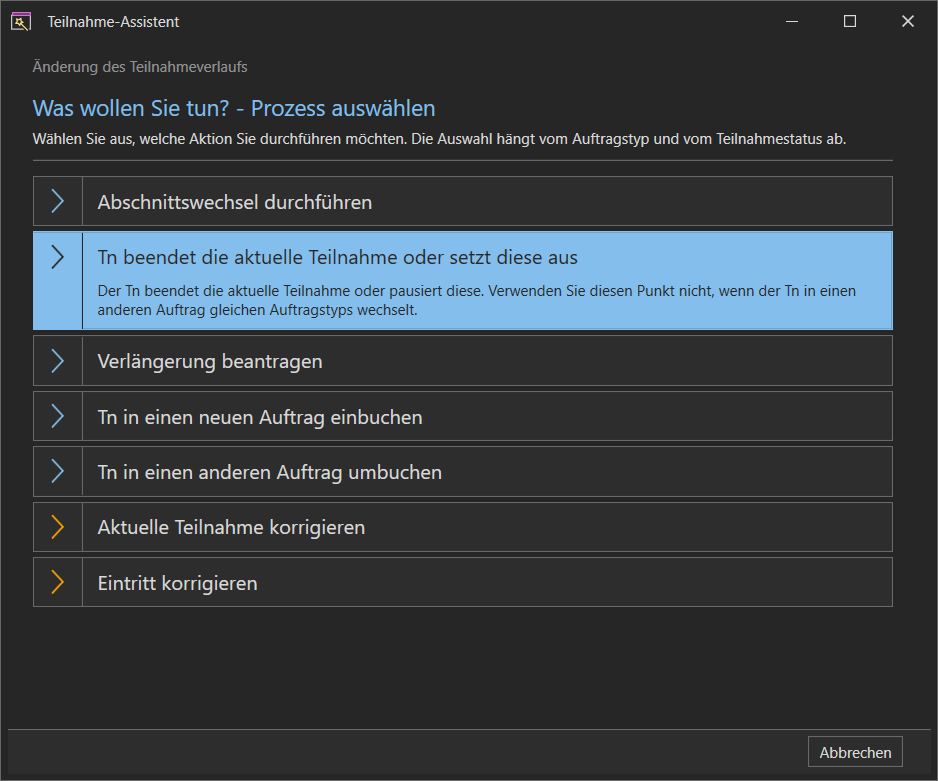This screenshot has width=938, height=781.
Task: Click the Teilnahme-Assistent wizard icon in title bar
Action: [x=21, y=22]
